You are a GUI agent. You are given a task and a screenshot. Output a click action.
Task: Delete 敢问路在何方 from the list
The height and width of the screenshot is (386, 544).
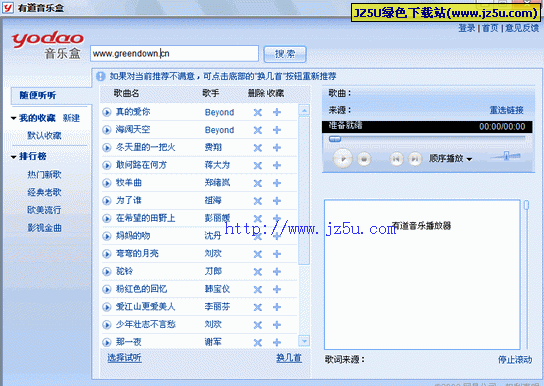pyautogui.click(x=257, y=165)
